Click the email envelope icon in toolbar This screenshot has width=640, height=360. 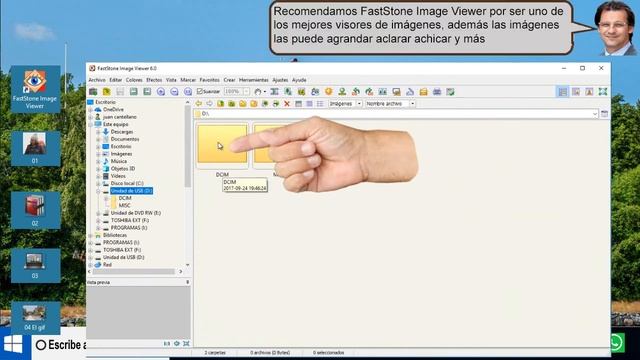tap(423, 92)
